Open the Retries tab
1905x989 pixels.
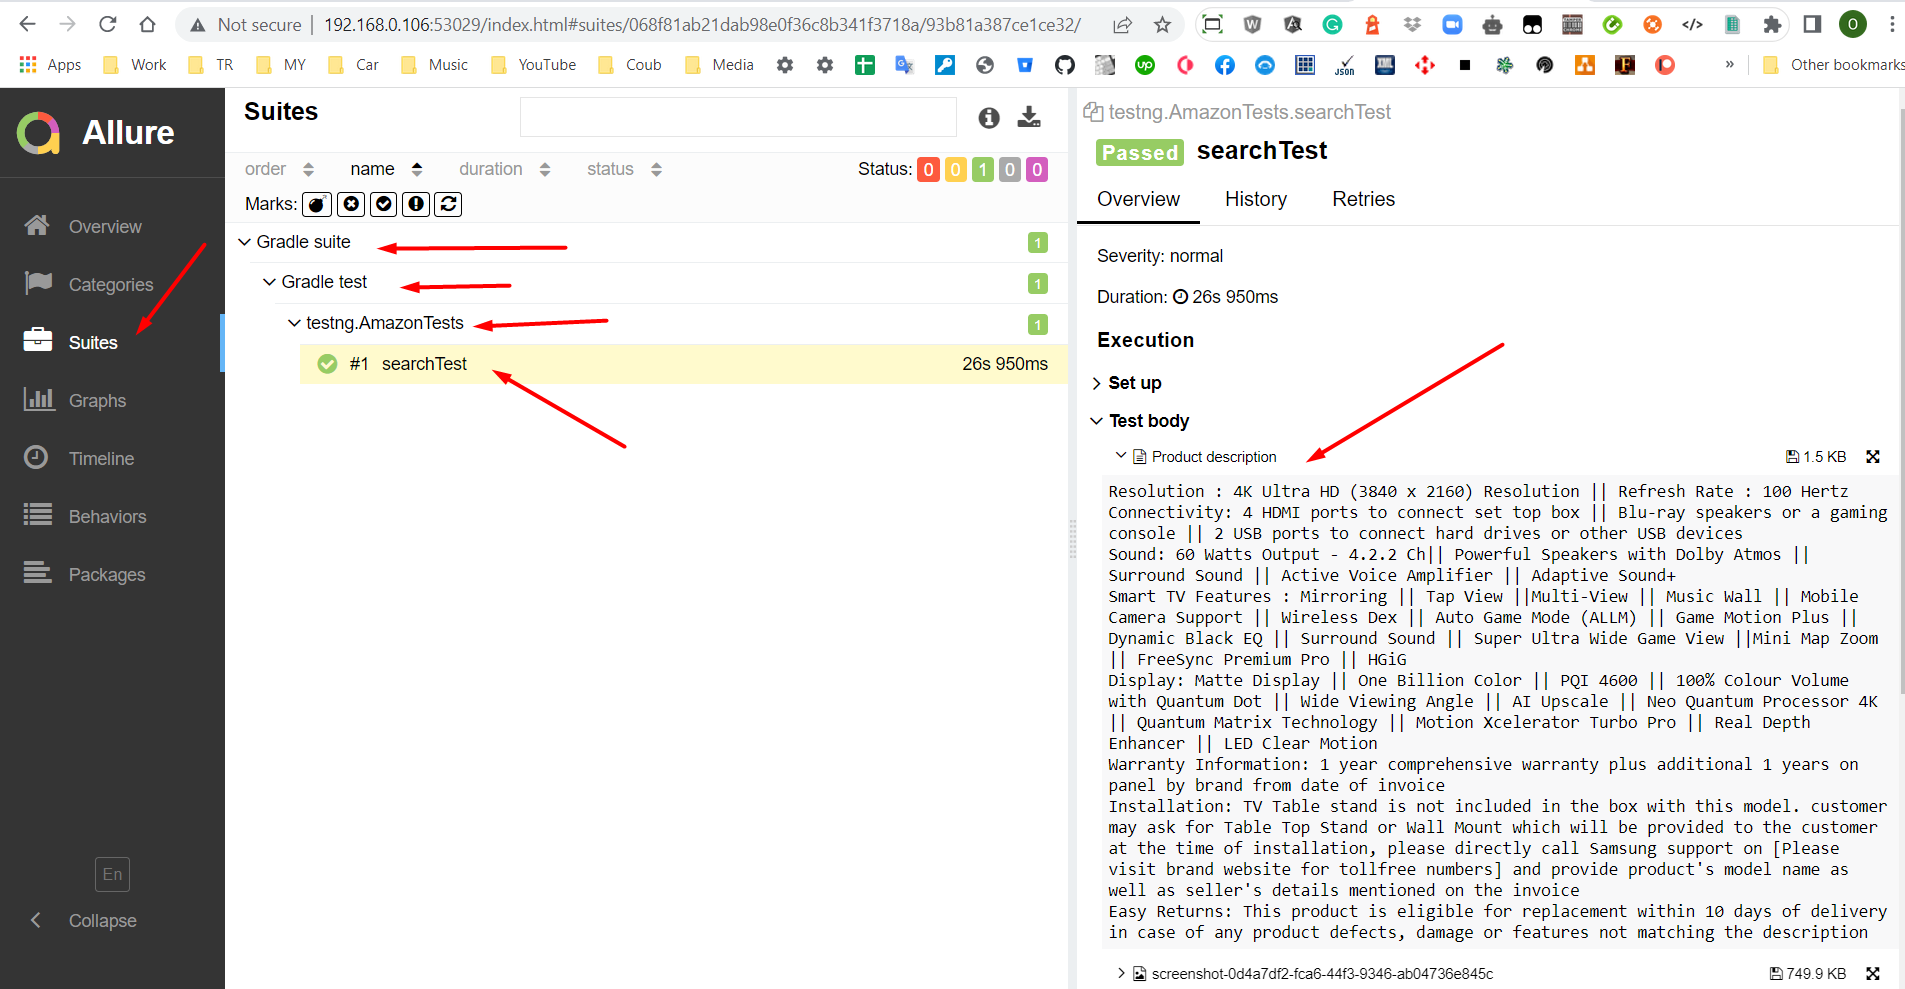[x=1363, y=199]
